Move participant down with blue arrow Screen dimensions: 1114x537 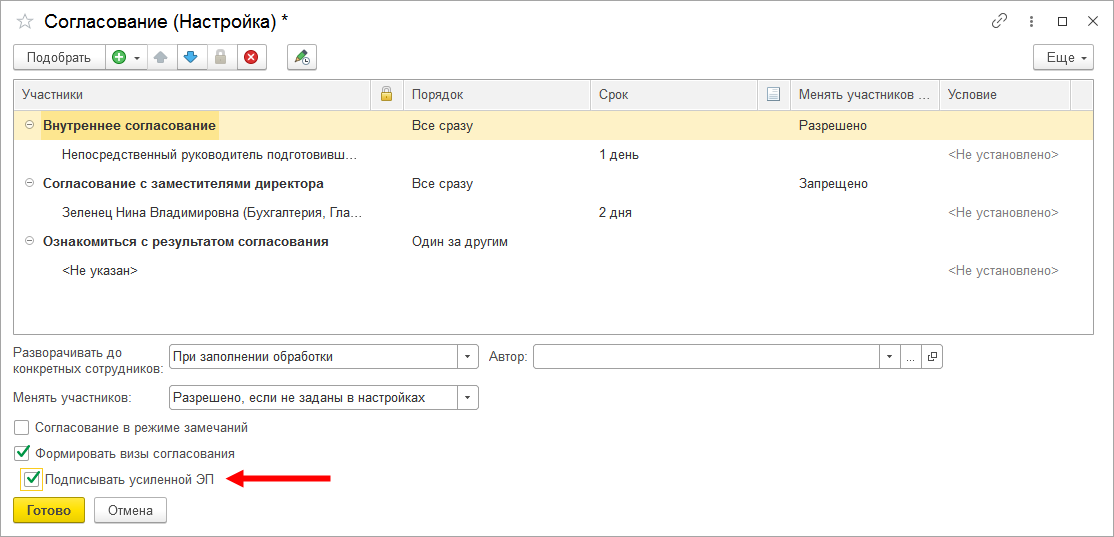point(191,58)
